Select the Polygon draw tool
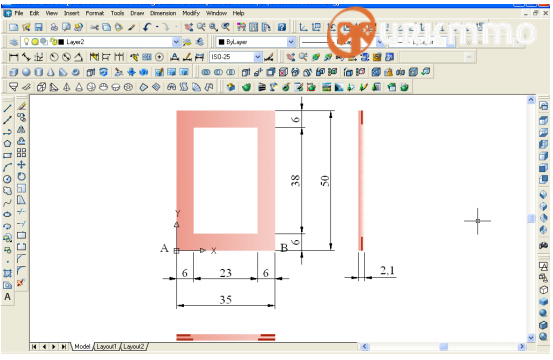Screen dimensions: 553x360 (x=7, y=144)
